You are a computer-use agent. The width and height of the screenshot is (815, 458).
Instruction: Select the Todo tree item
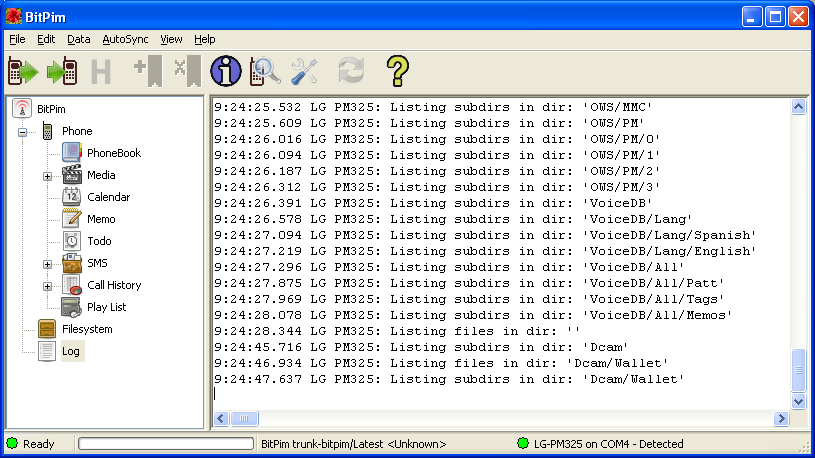click(x=99, y=241)
